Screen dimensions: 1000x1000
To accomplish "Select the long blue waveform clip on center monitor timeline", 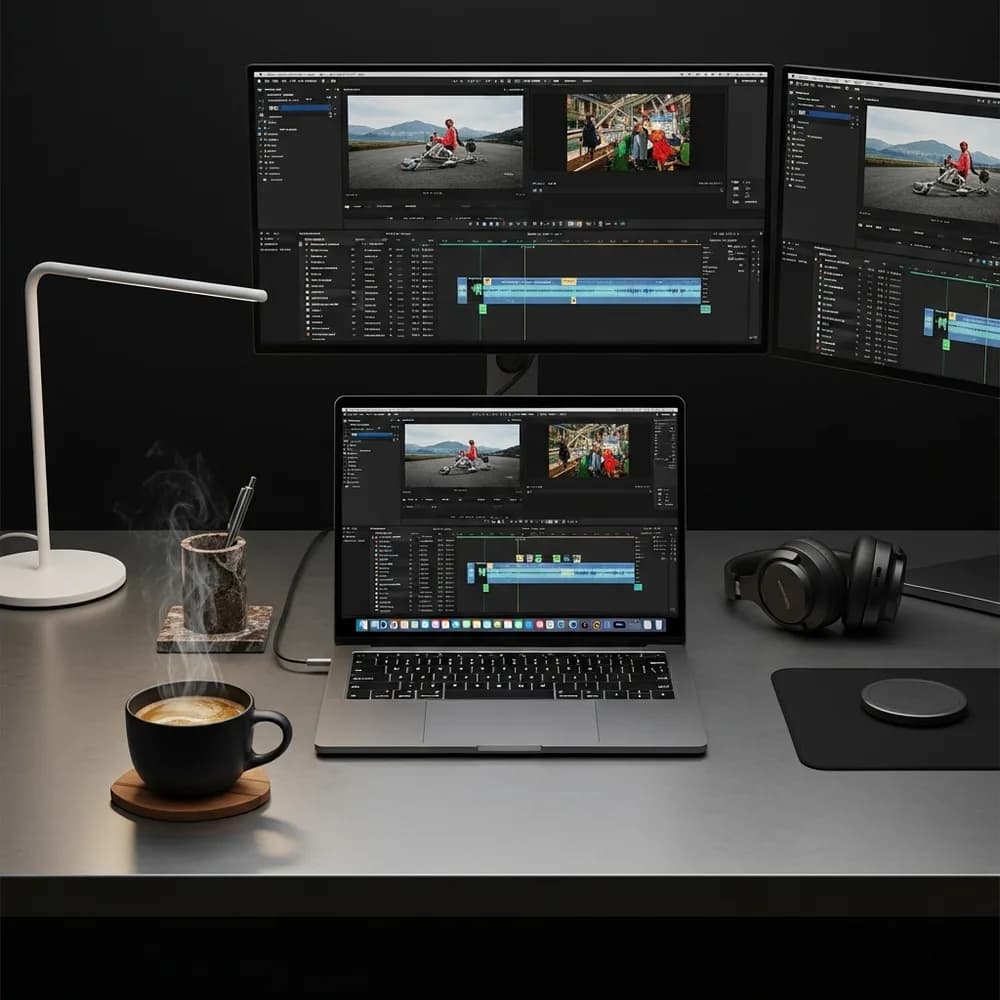I will point(592,291).
